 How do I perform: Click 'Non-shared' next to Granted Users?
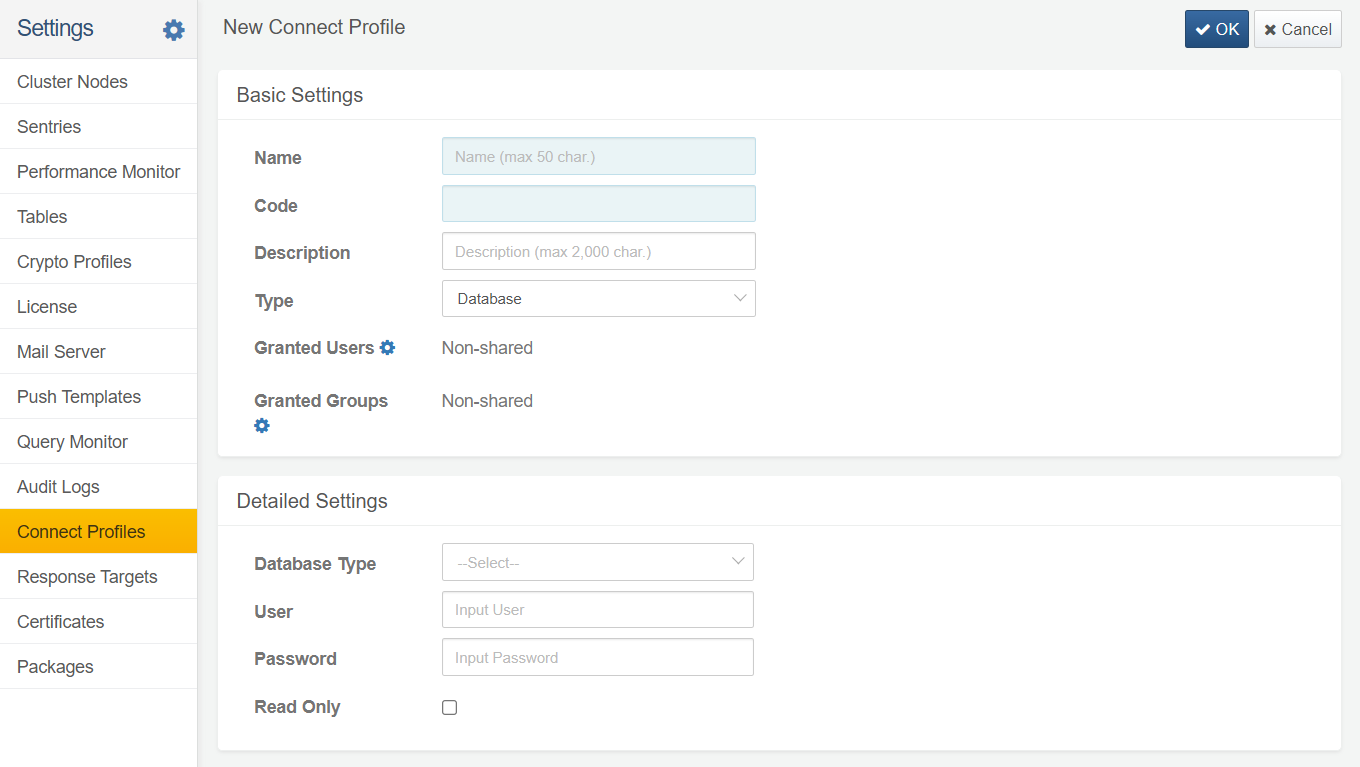(487, 348)
